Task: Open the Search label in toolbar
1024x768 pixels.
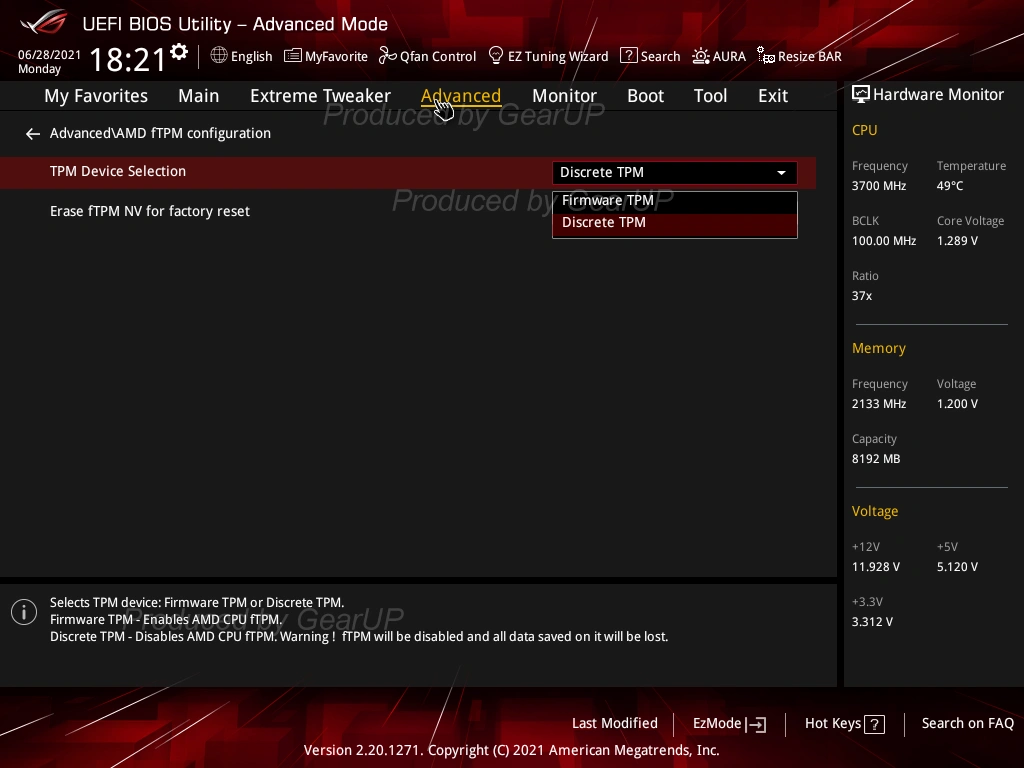Action: (x=660, y=56)
